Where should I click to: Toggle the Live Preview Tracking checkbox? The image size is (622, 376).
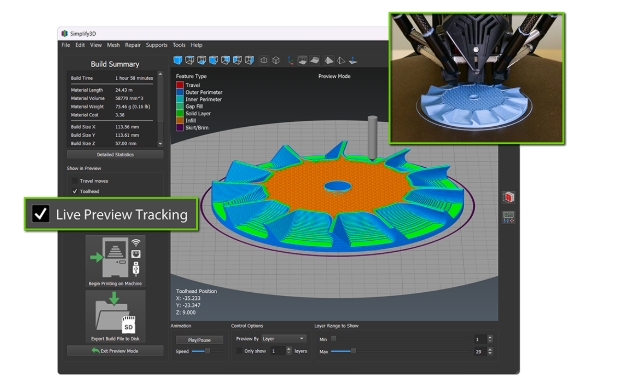click(40, 214)
